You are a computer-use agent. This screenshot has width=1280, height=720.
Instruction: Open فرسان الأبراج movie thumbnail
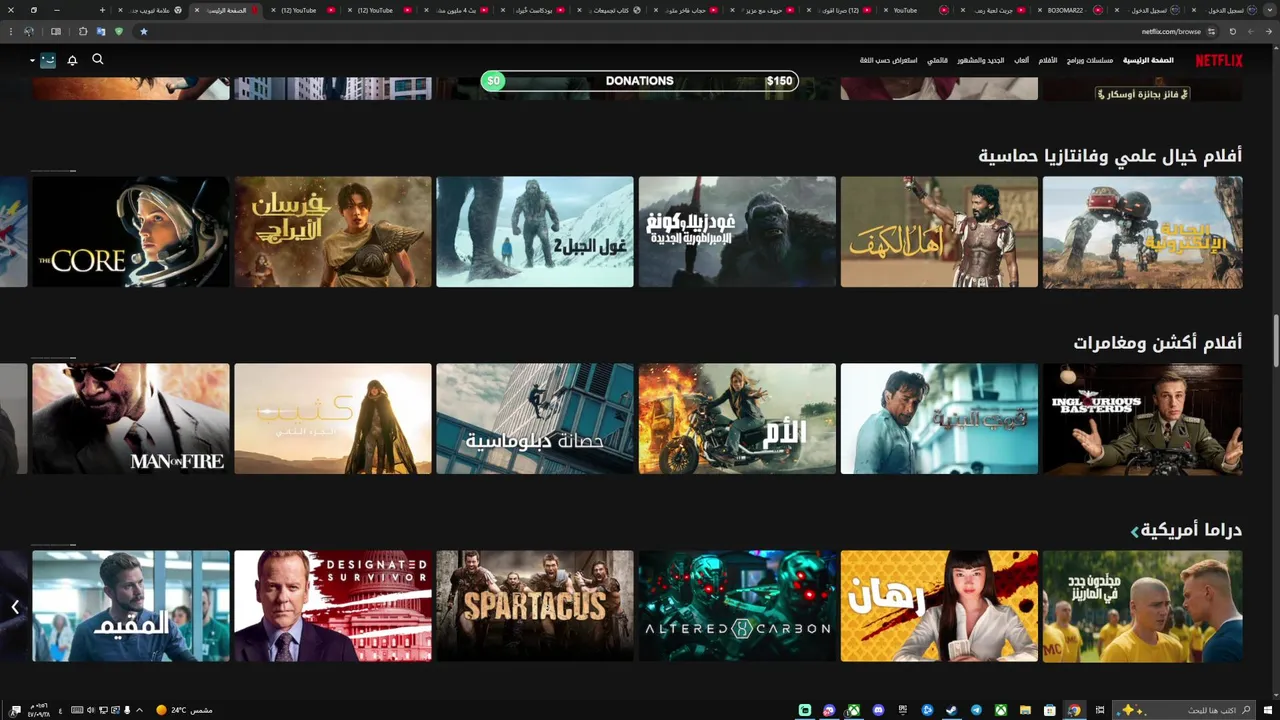coord(333,232)
